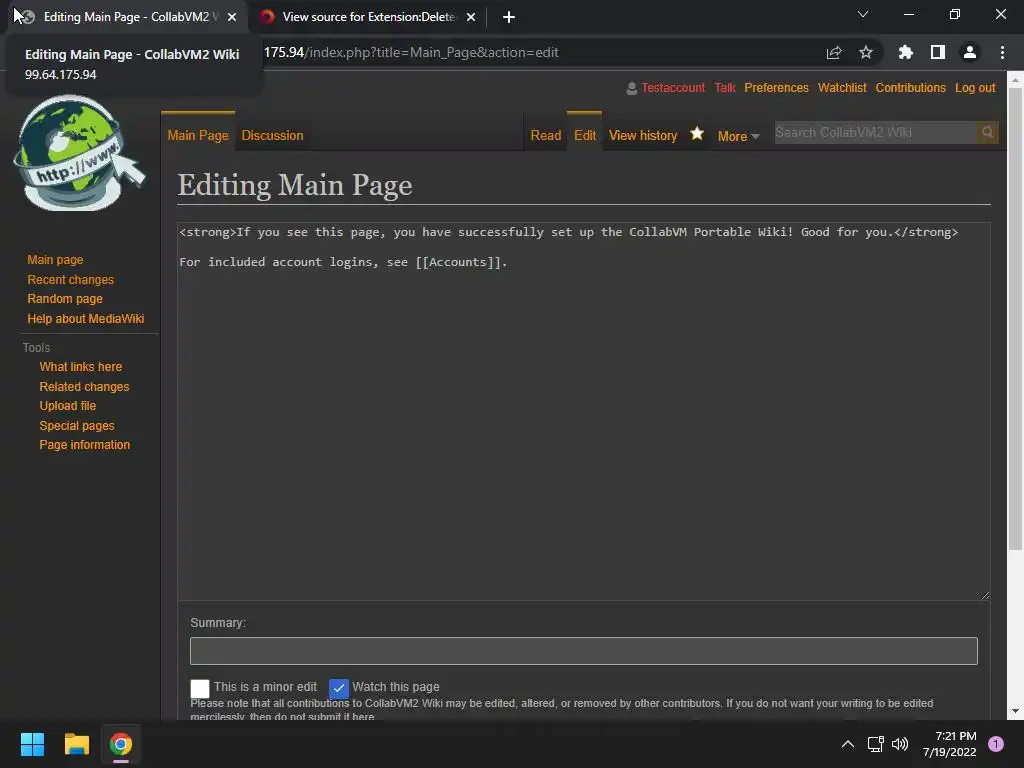The height and width of the screenshot is (768, 1024).
Task: Go to Main page in sidebar
Action: (55, 260)
